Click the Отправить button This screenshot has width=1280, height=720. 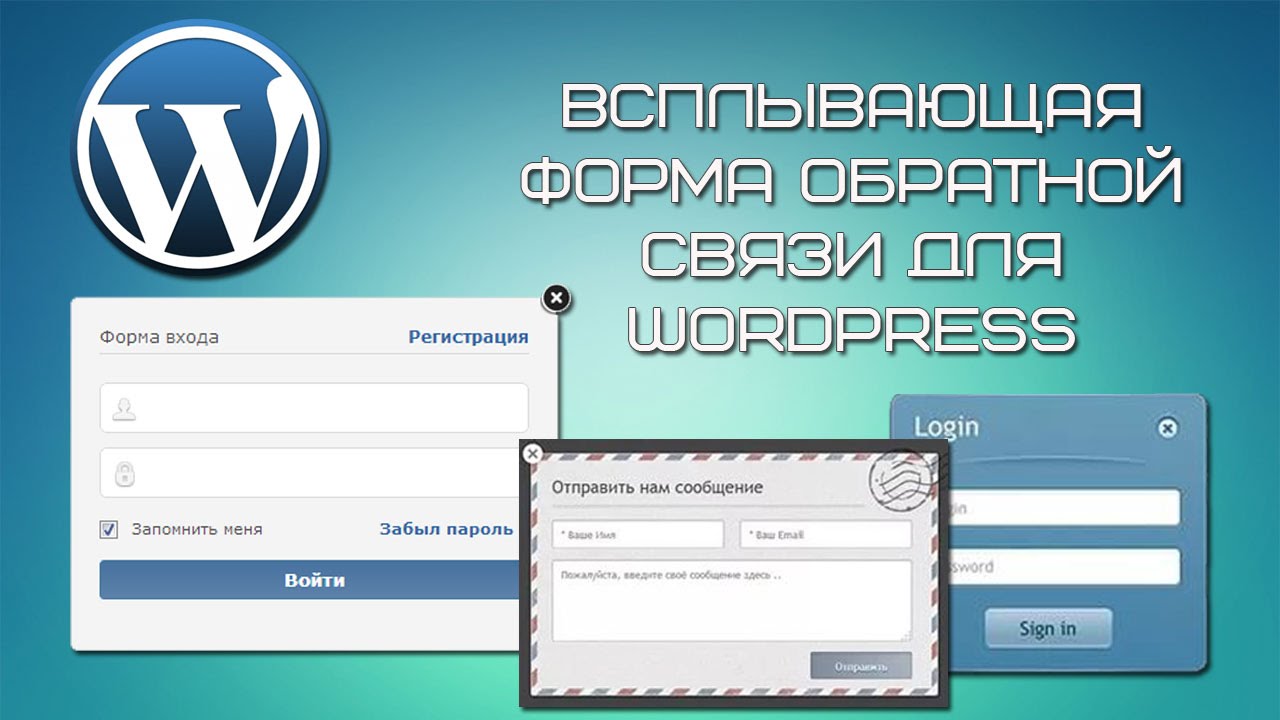coord(861,666)
